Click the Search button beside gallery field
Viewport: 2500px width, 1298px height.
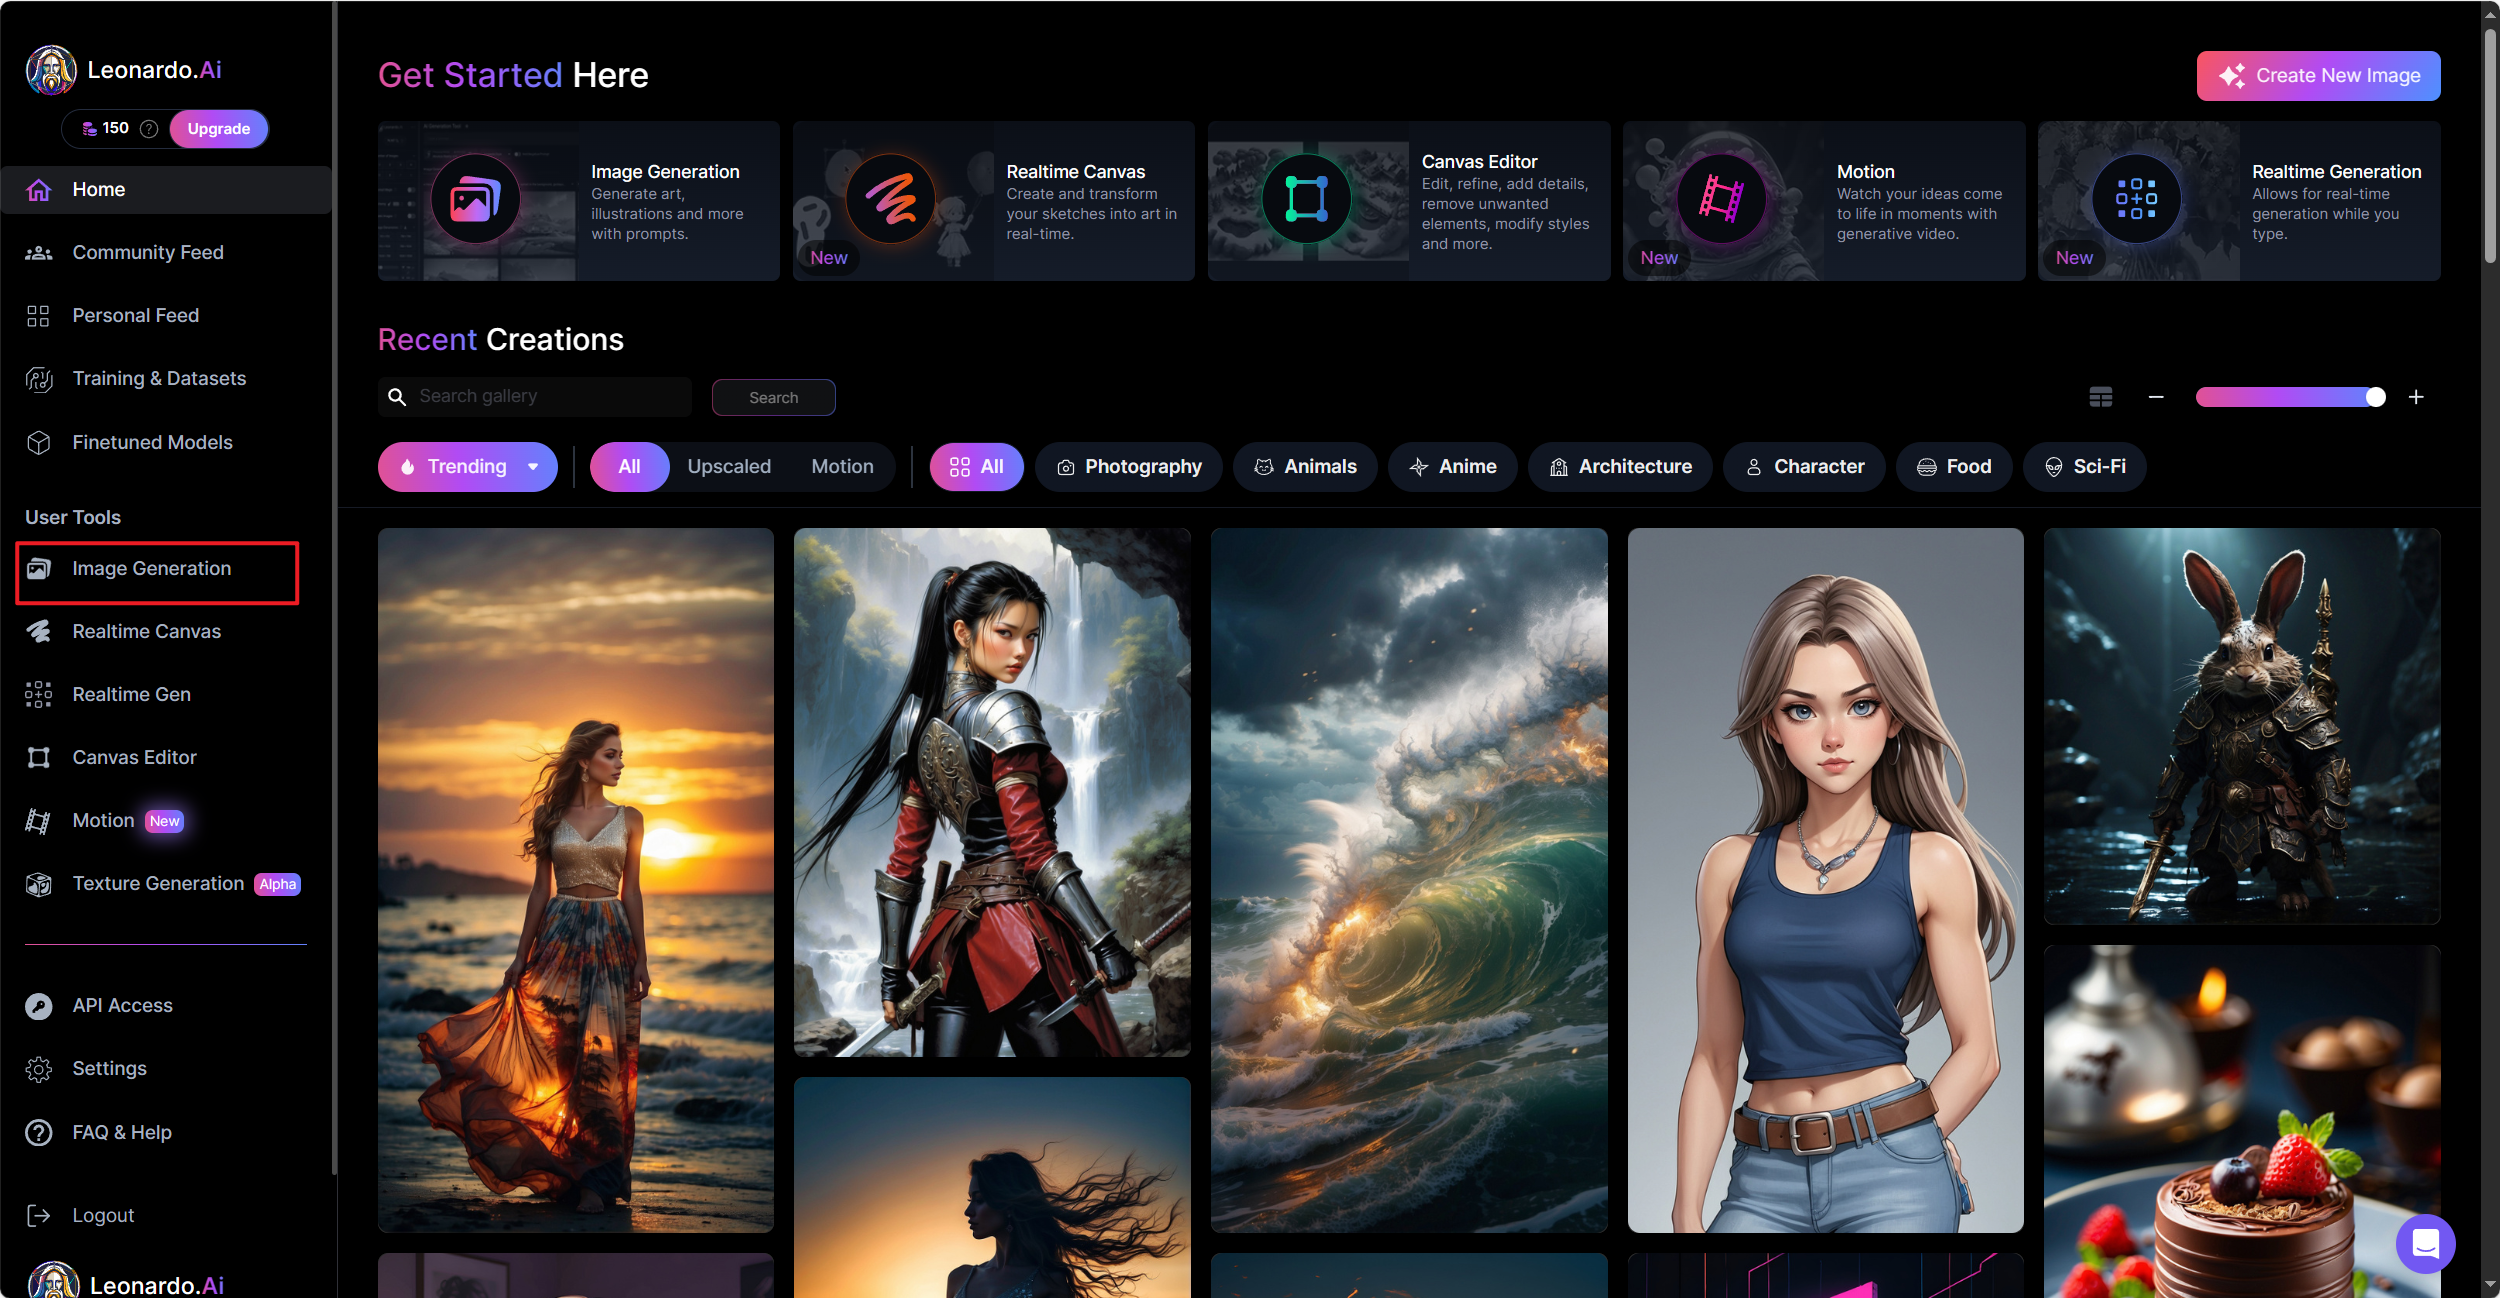click(774, 397)
